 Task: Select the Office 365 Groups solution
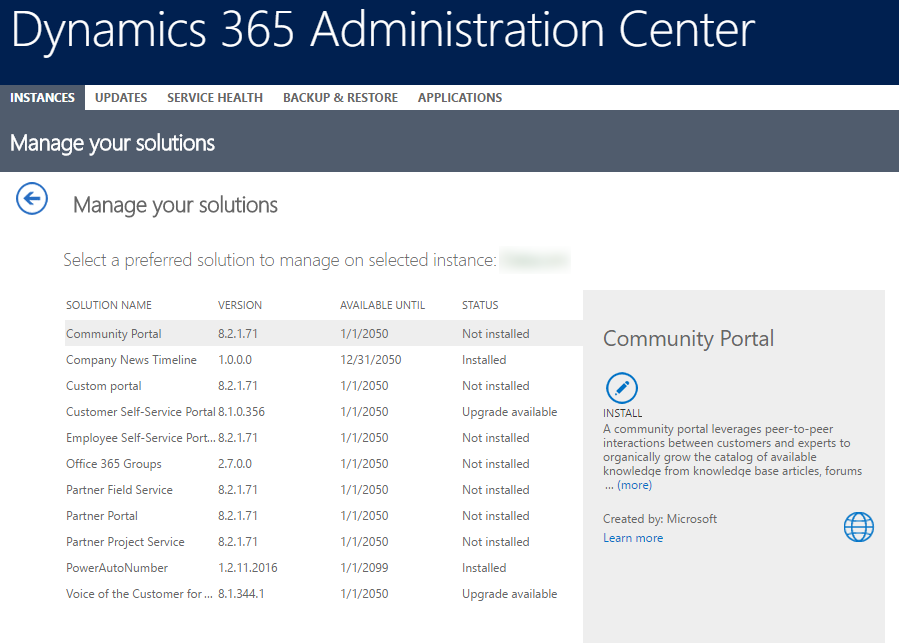[x=324, y=463]
